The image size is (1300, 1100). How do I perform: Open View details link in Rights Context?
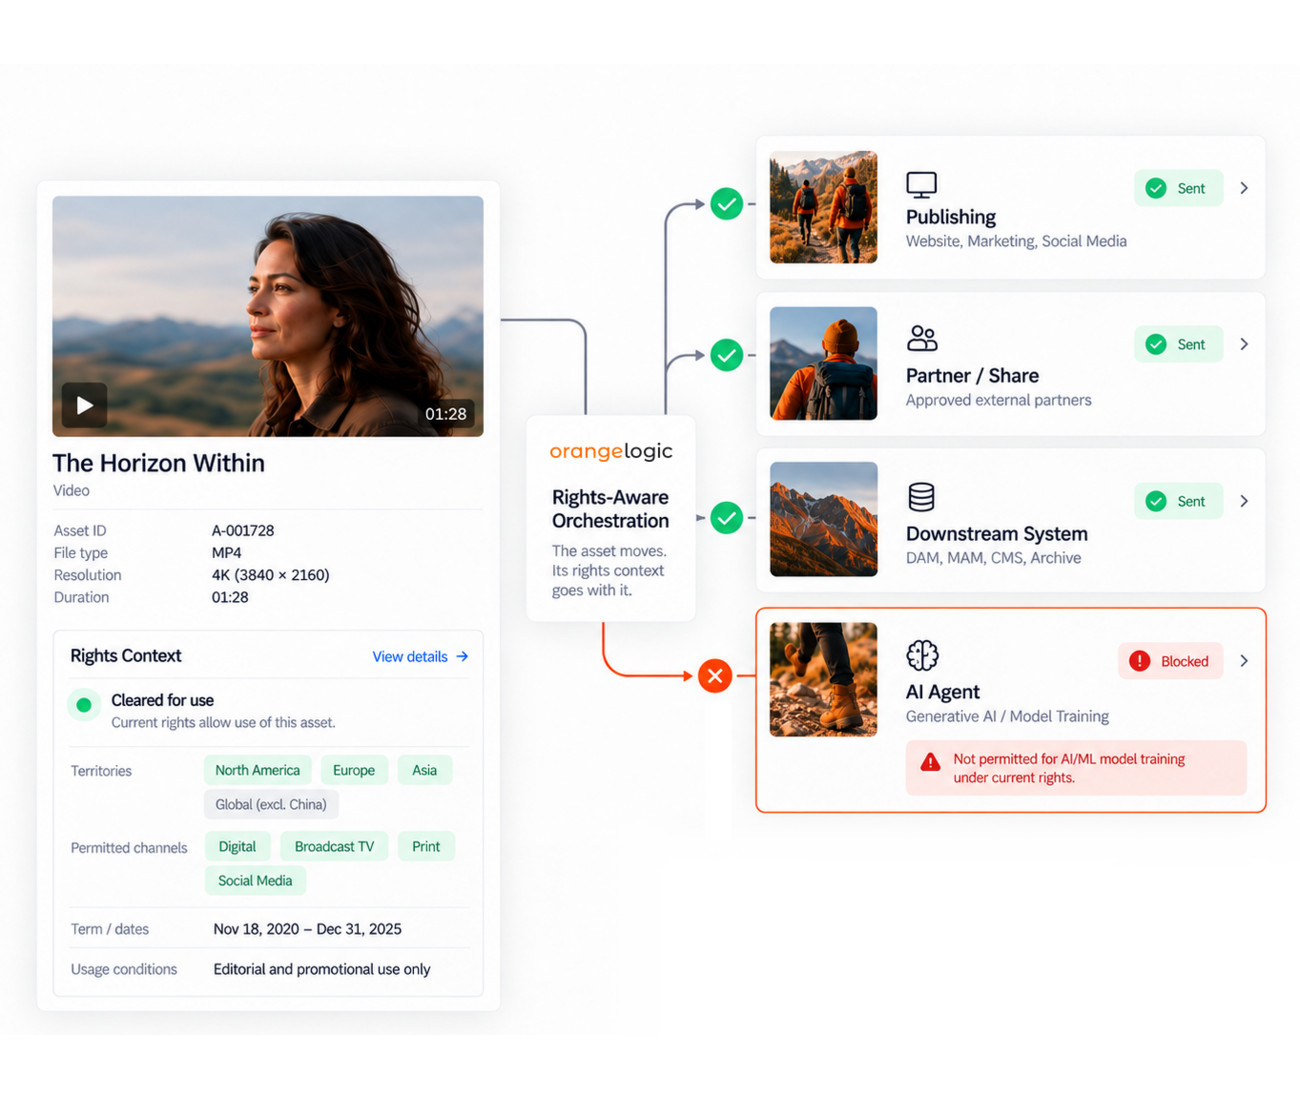coord(420,657)
